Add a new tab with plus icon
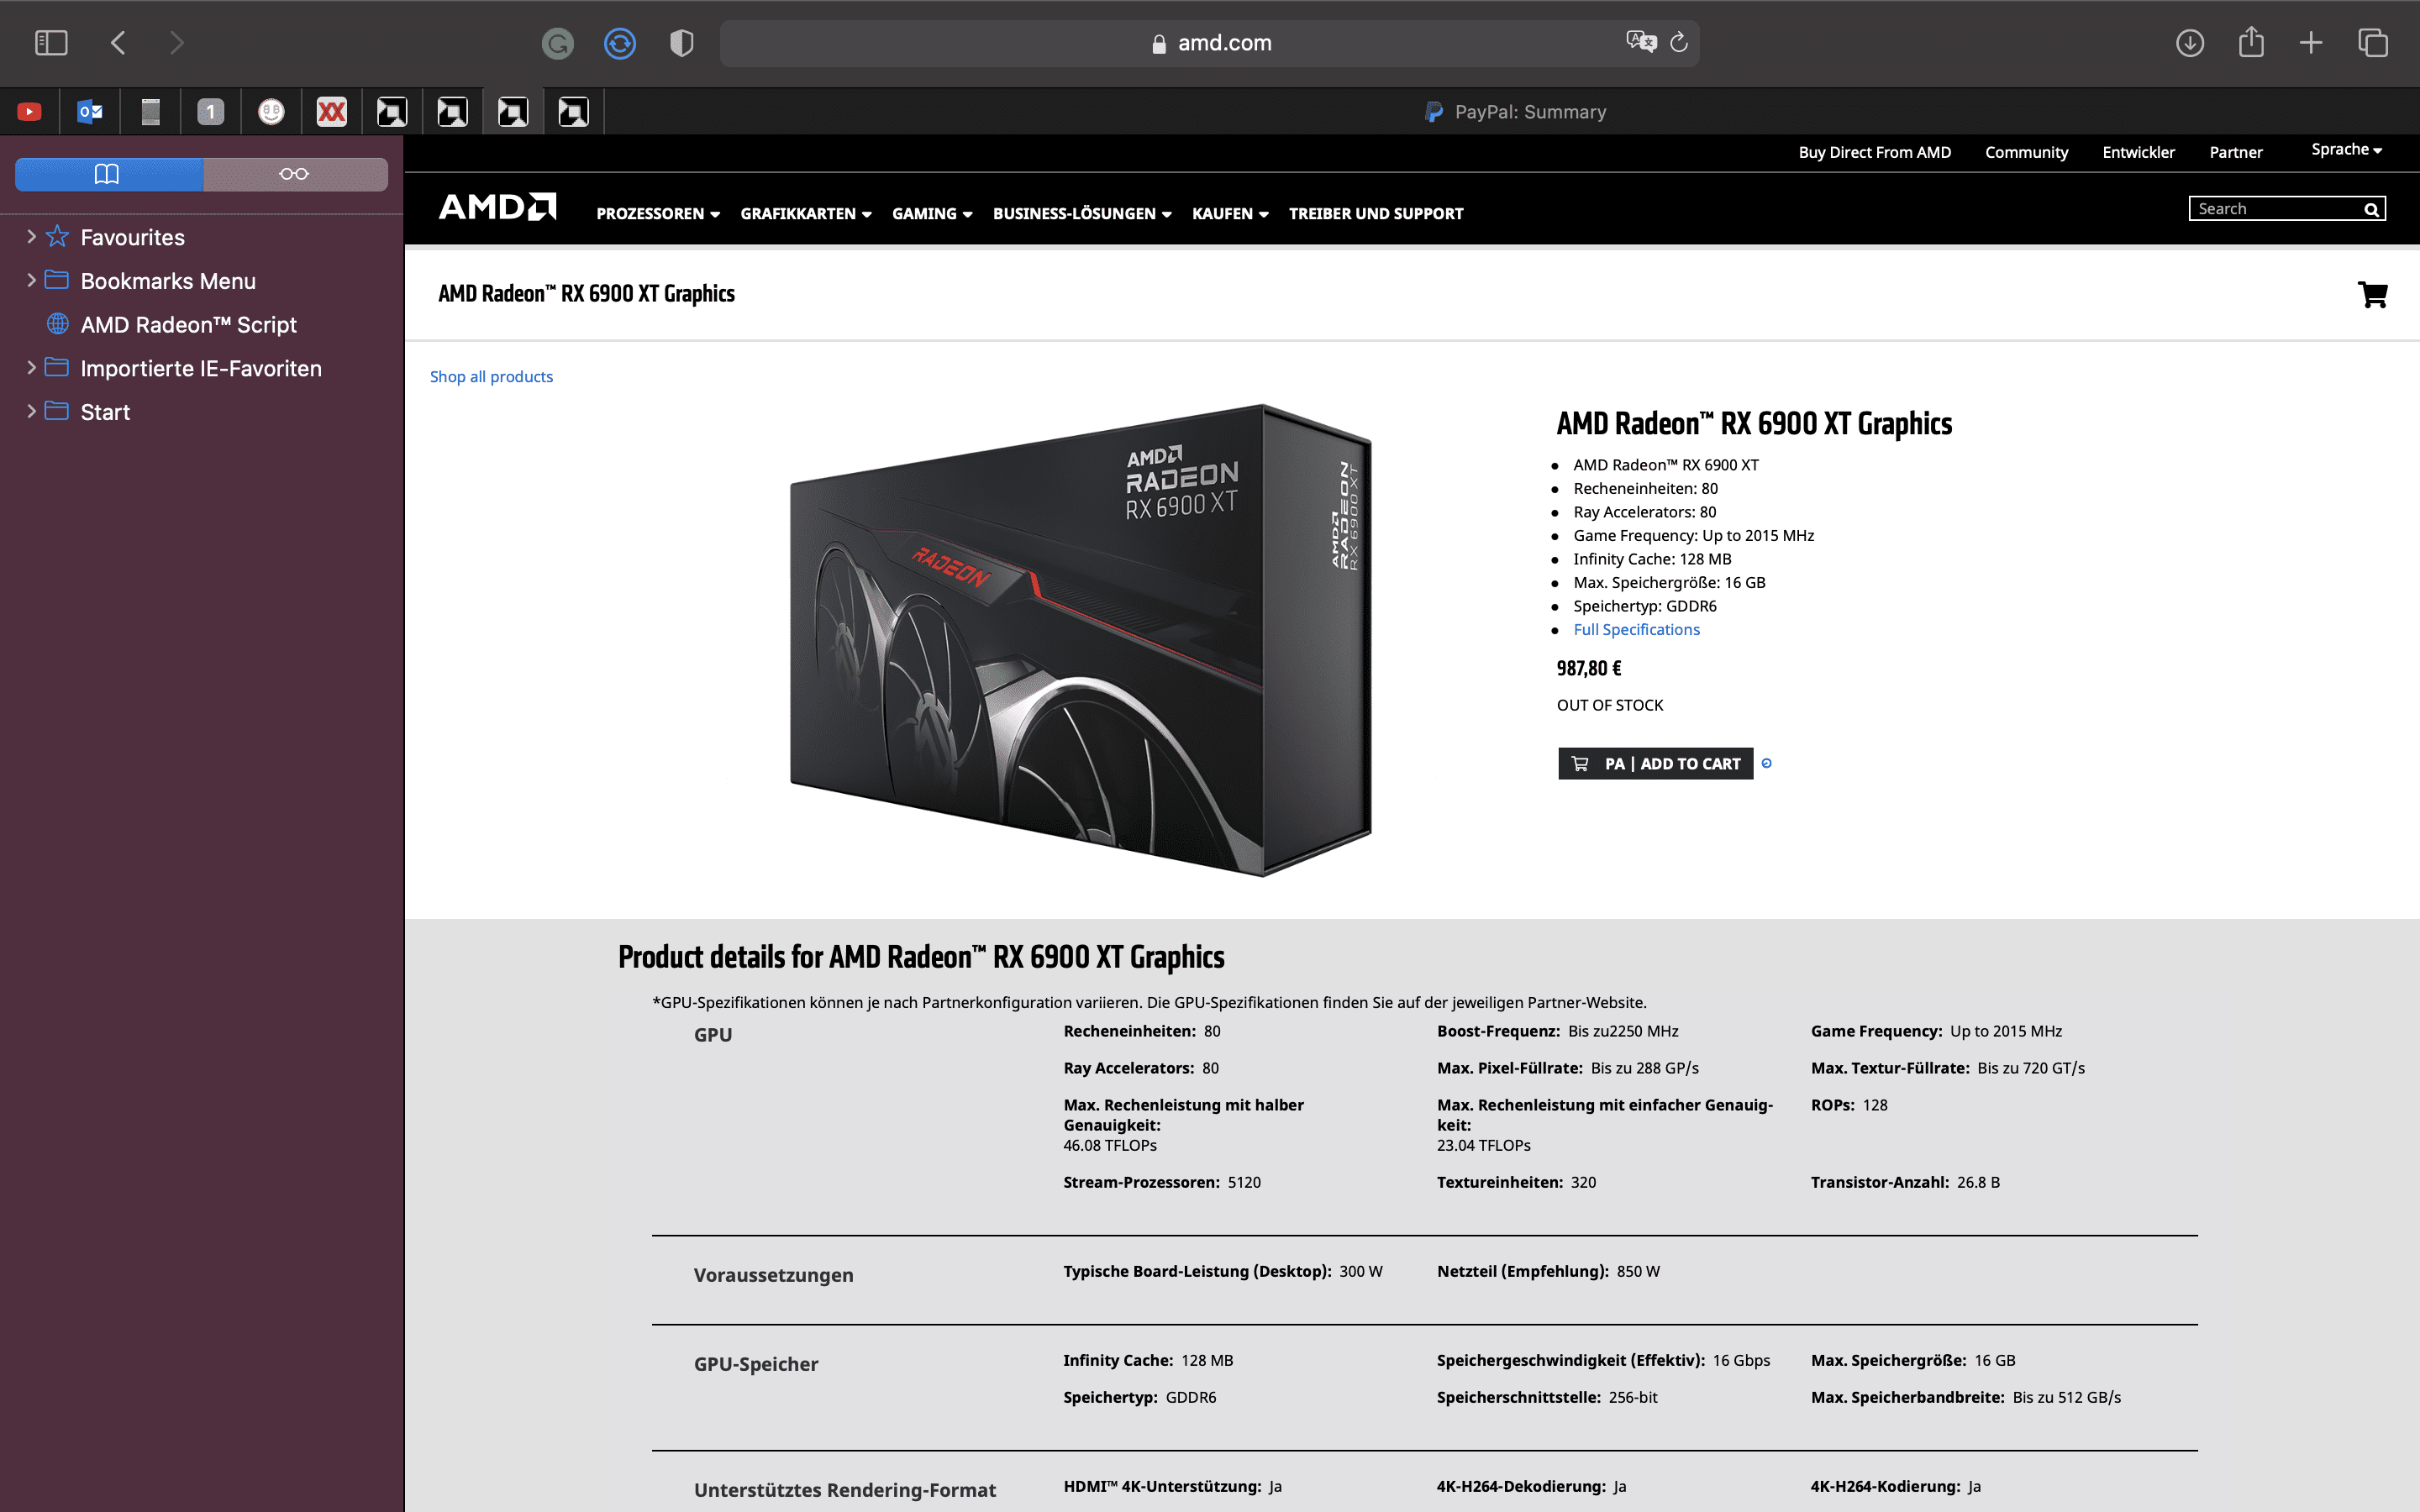This screenshot has height=1512, width=2420. pyautogui.click(x=2311, y=43)
